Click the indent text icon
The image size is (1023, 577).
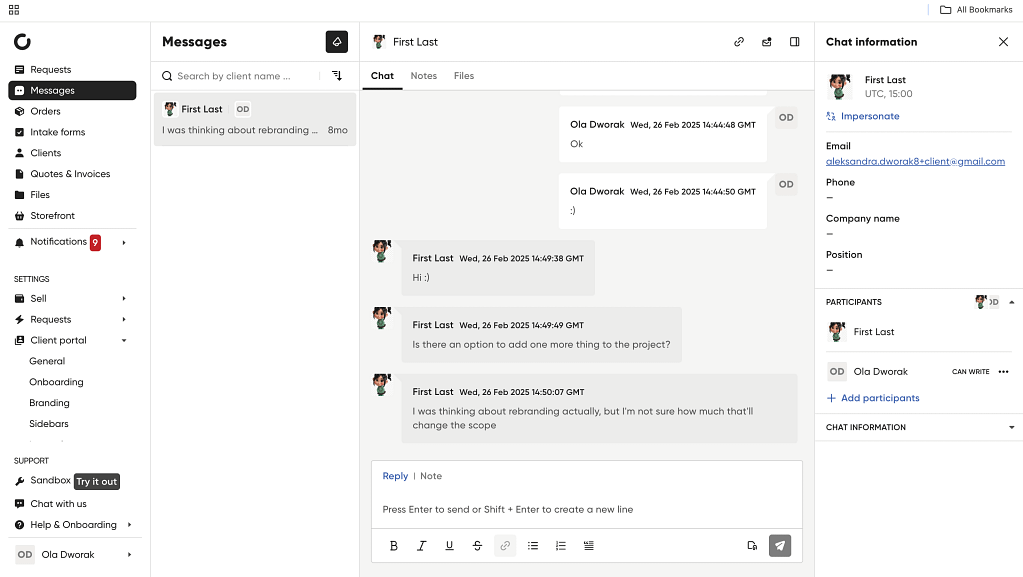pyautogui.click(x=588, y=546)
